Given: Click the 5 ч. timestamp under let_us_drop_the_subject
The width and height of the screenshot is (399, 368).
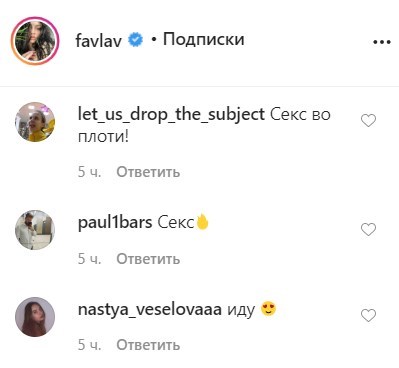Looking at the screenshot, I should (89, 172).
